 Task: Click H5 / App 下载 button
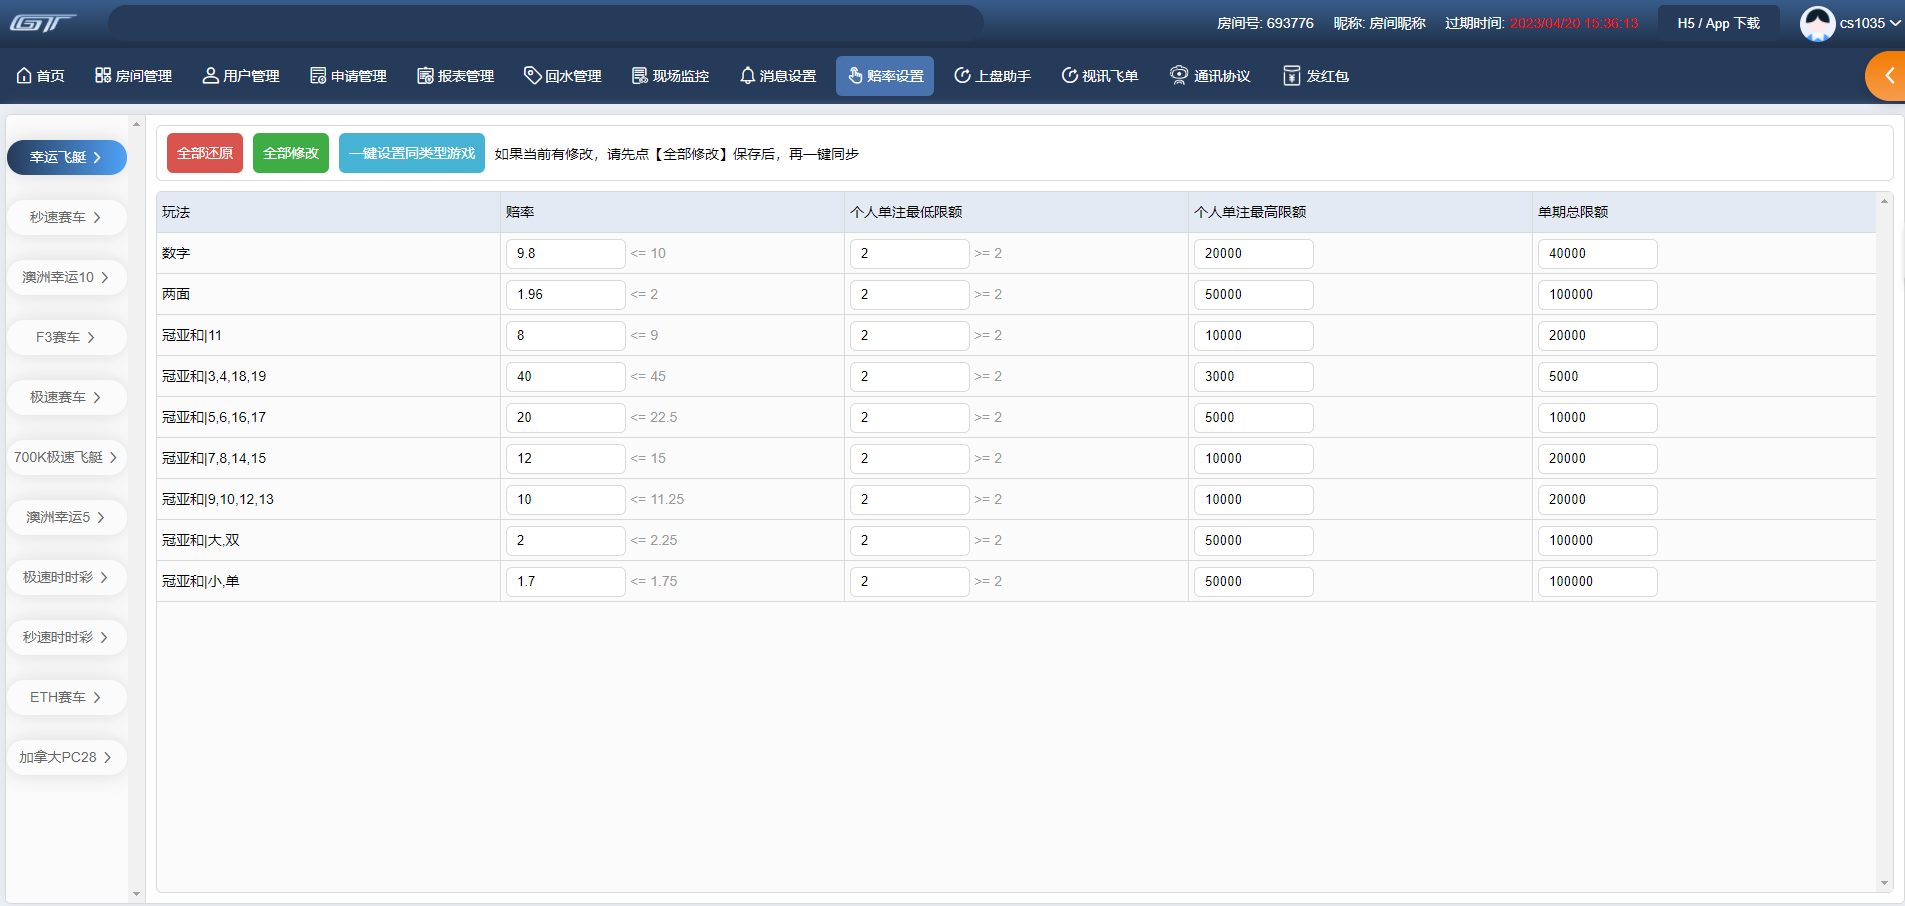coord(1718,23)
